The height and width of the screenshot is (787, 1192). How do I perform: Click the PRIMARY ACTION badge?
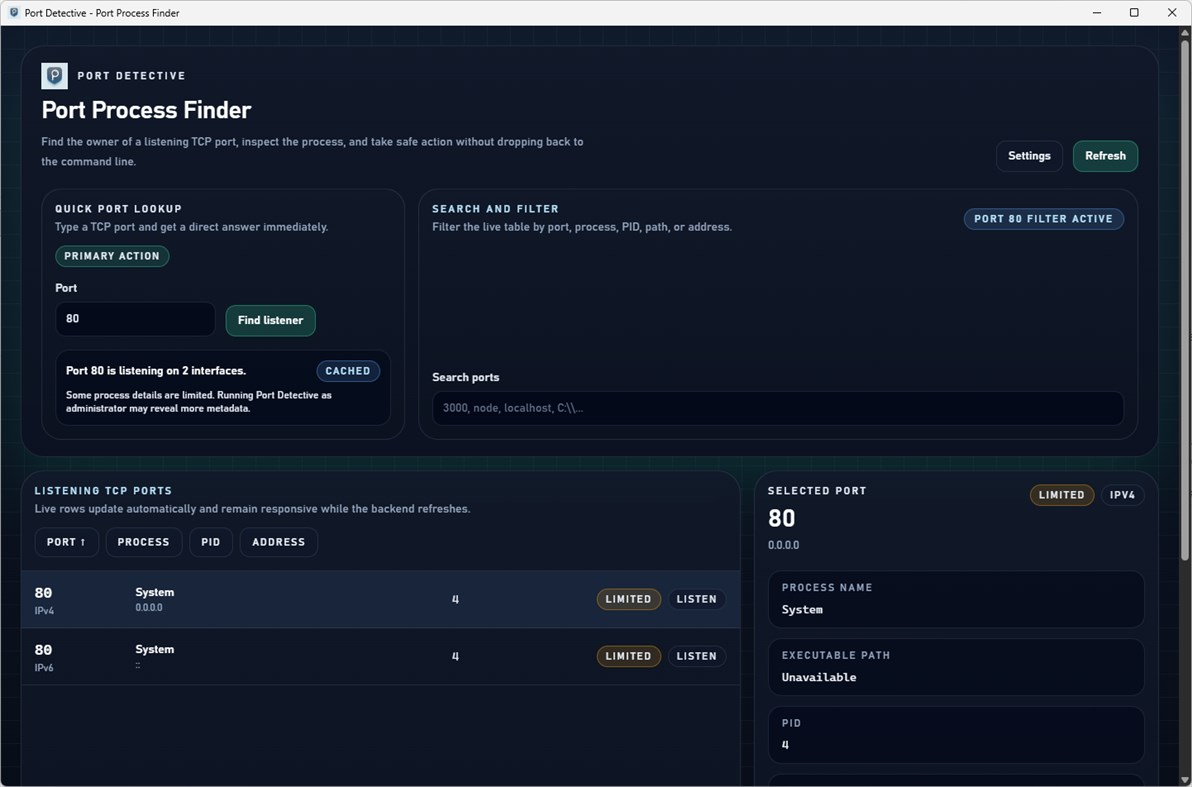coord(112,256)
